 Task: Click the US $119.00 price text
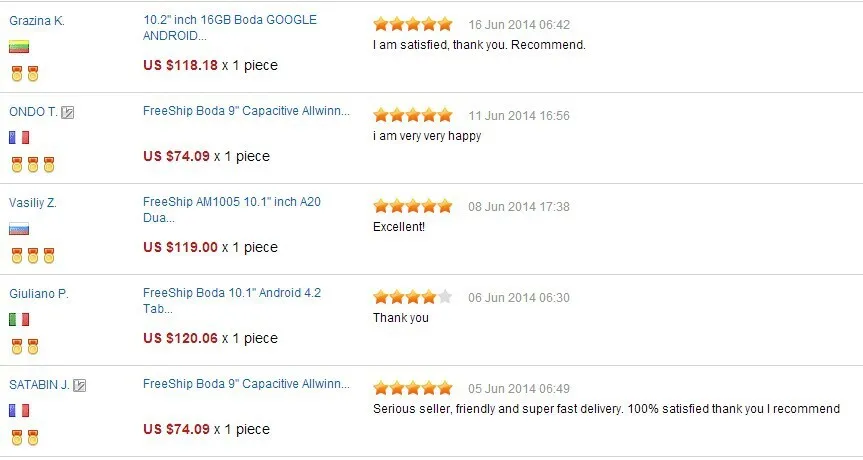click(x=181, y=247)
